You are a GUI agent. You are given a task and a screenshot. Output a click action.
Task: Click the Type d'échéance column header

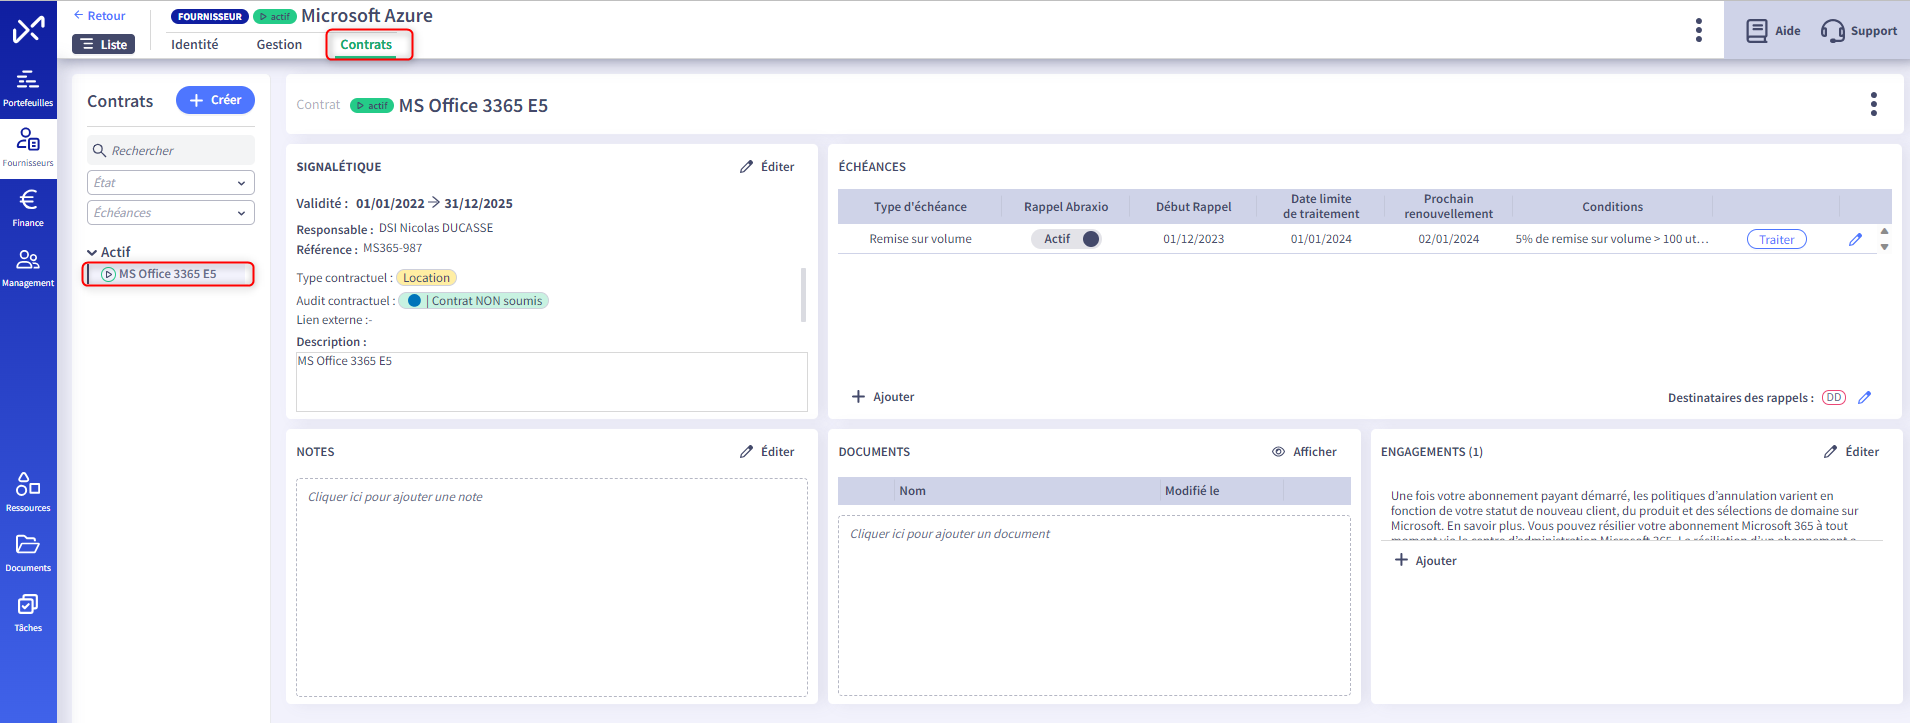920,207
